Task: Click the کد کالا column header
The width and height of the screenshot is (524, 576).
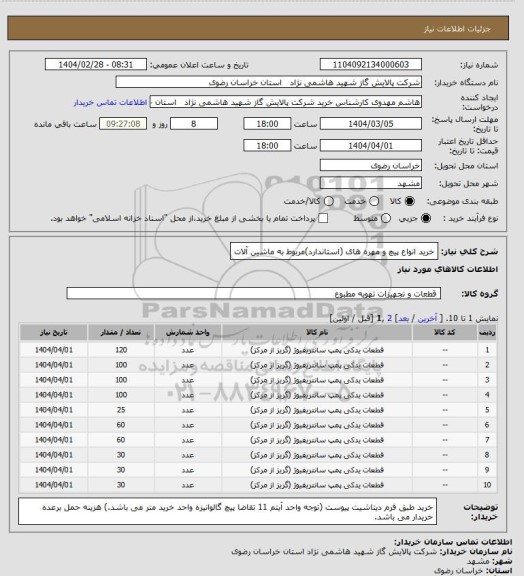Action: (445, 332)
